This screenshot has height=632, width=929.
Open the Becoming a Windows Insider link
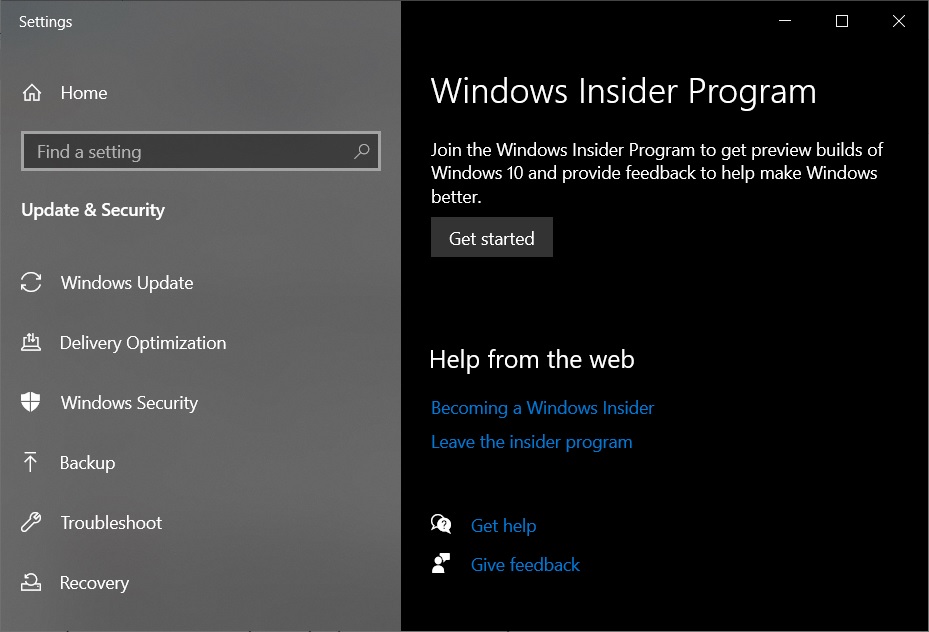542,408
